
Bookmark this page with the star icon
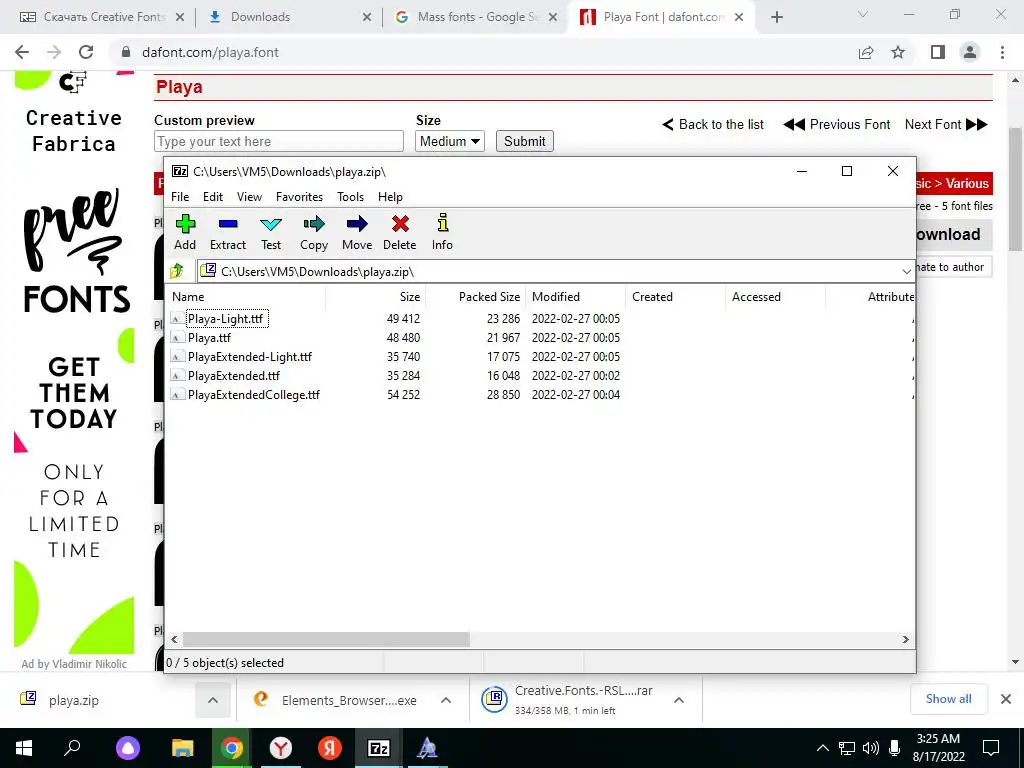pyautogui.click(x=898, y=52)
